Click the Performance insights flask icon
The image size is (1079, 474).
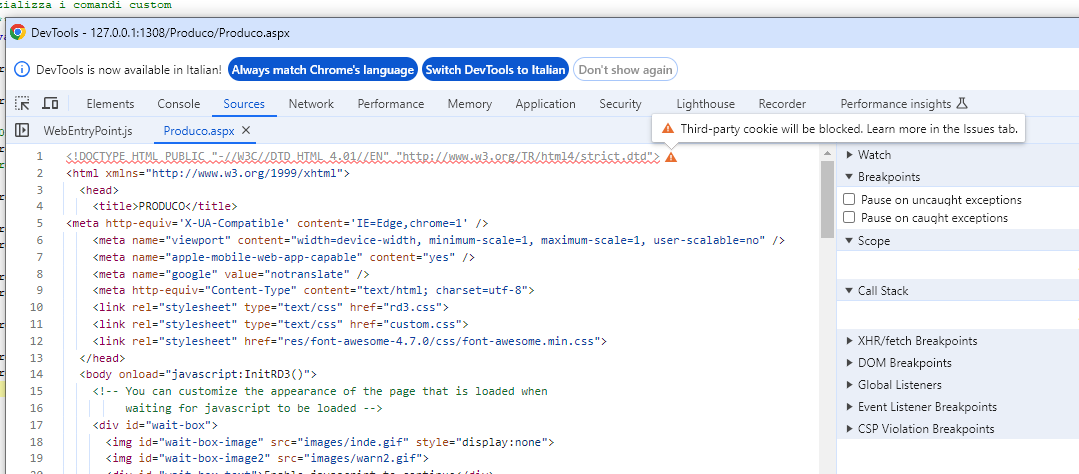962,104
